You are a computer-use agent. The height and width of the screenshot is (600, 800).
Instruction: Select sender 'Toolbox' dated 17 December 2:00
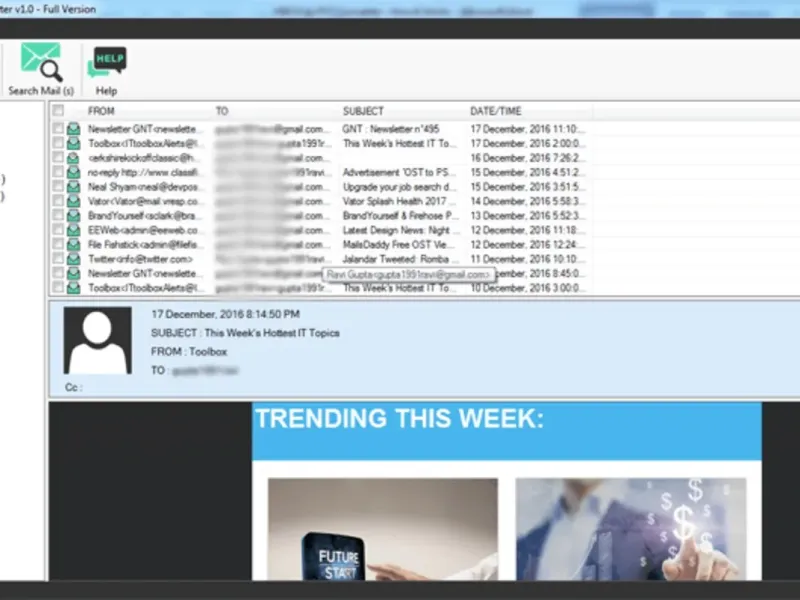[145, 143]
